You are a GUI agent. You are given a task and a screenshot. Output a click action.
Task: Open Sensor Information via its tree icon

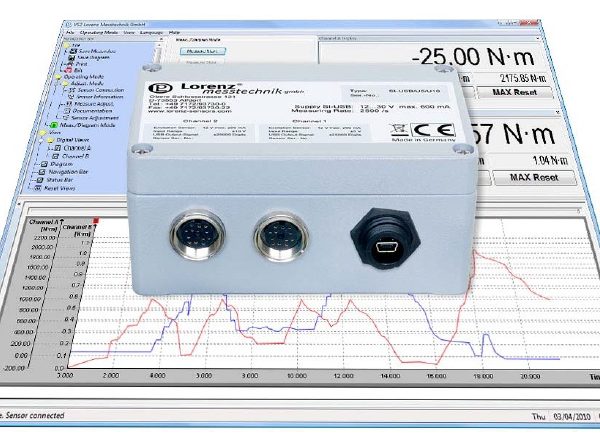pyautogui.click(x=72, y=97)
